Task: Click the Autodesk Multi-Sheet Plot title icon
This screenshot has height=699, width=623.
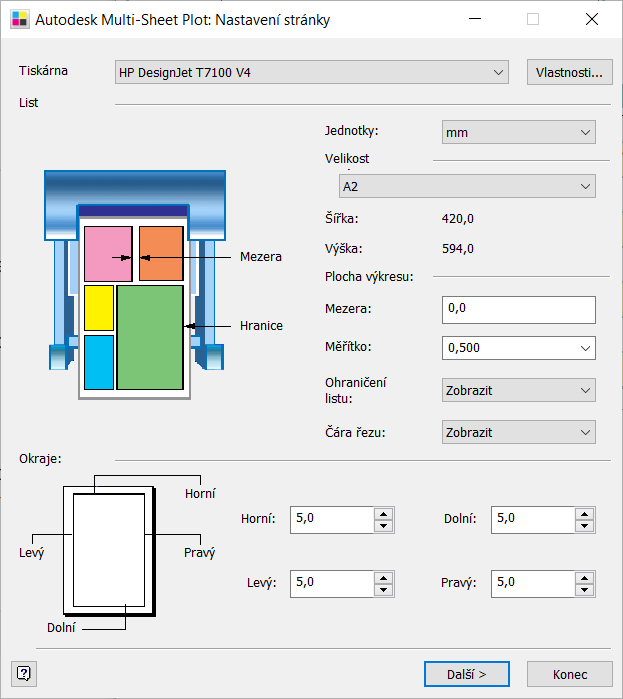Action: 19,20
